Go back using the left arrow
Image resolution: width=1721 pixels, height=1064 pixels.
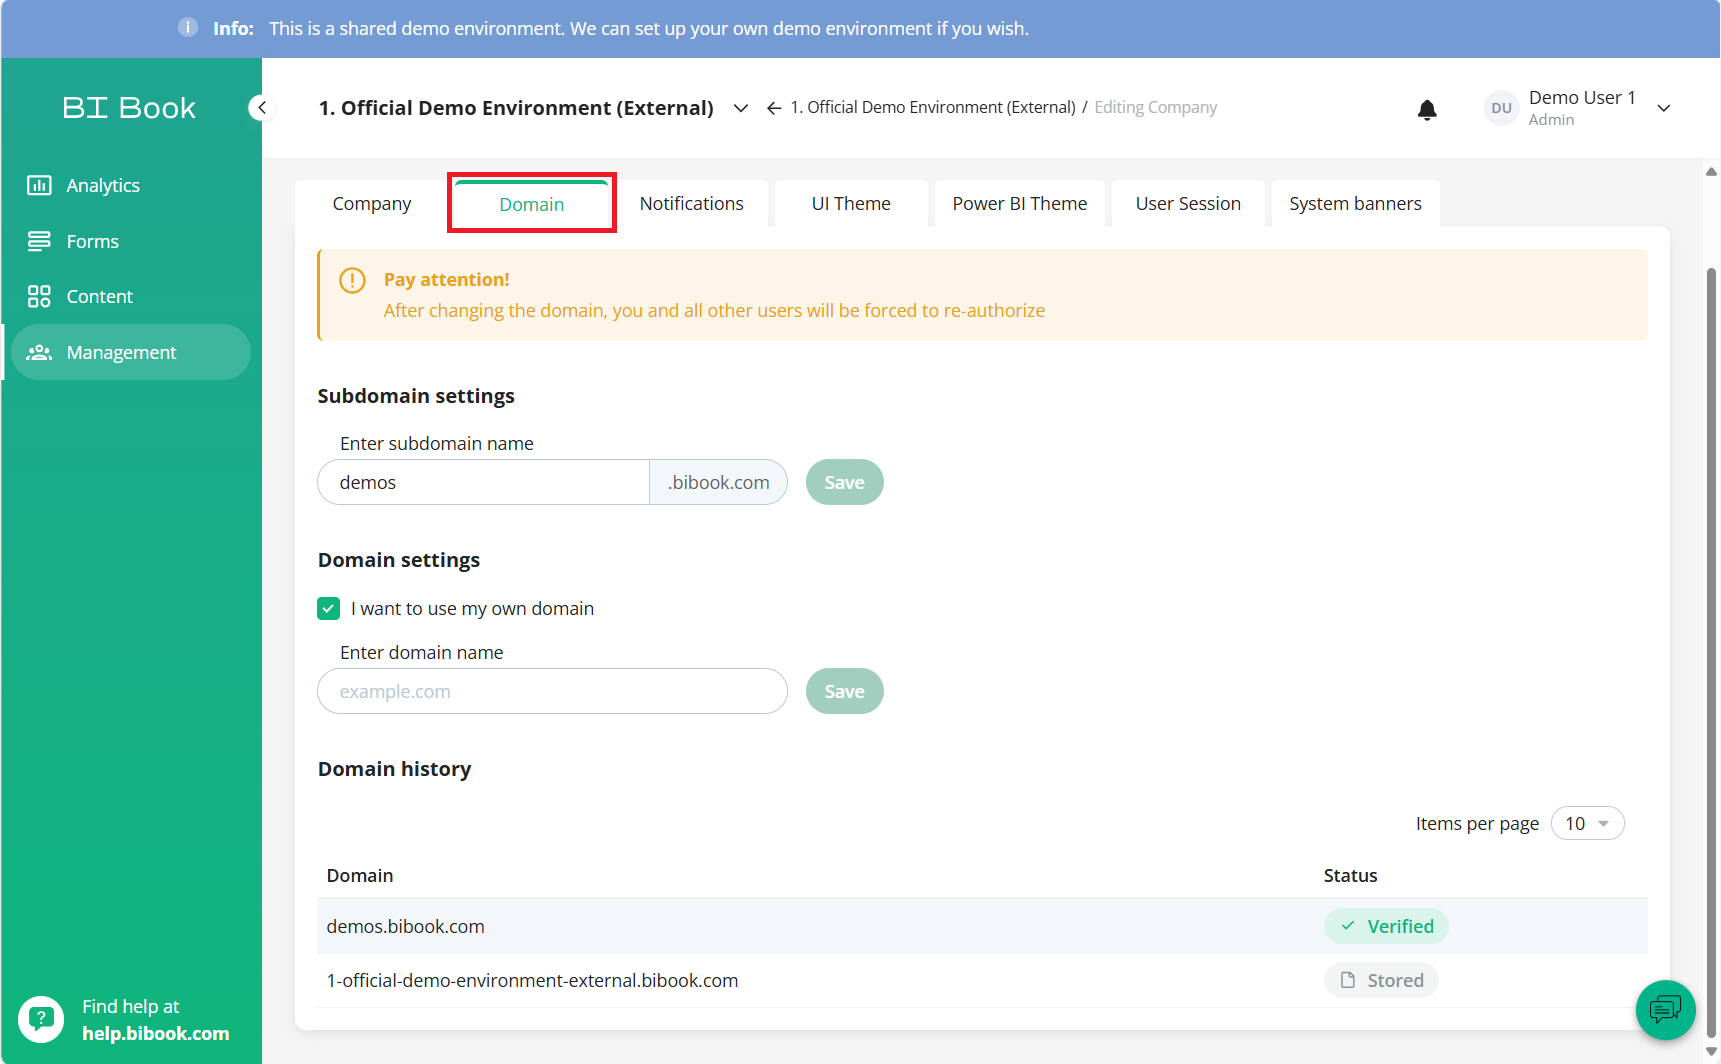click(774, 108)
